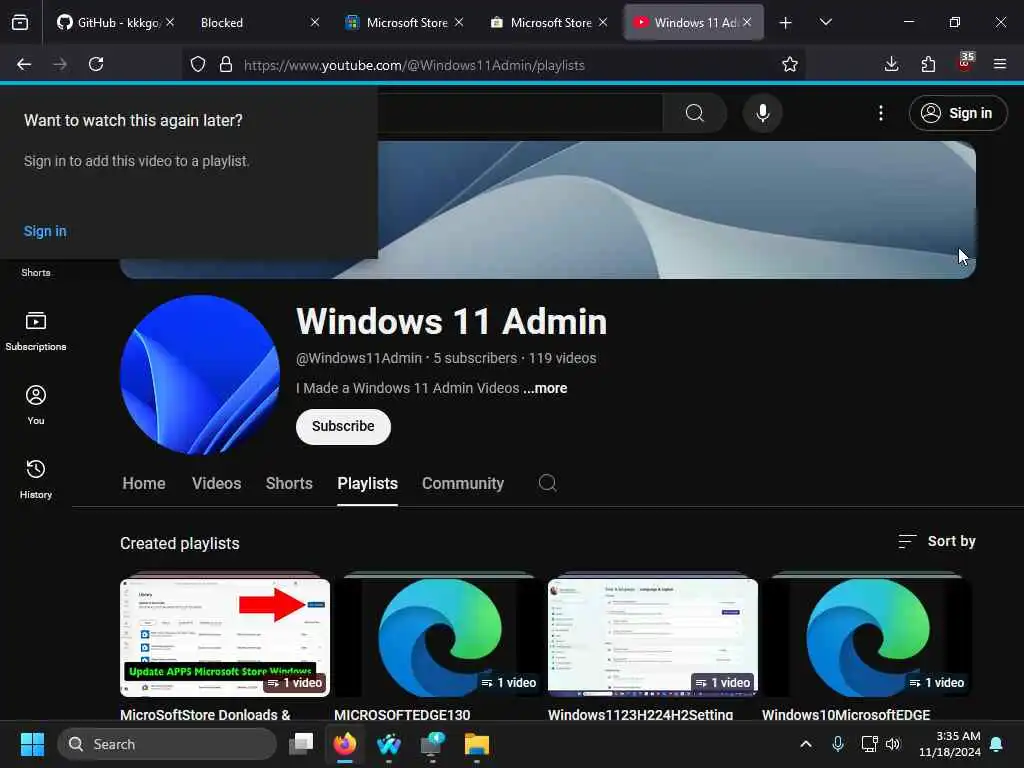Open Windows Start menu
The height and width of the screenshot is (768, 1024).
pyautogui.click(x=32, y=744)
